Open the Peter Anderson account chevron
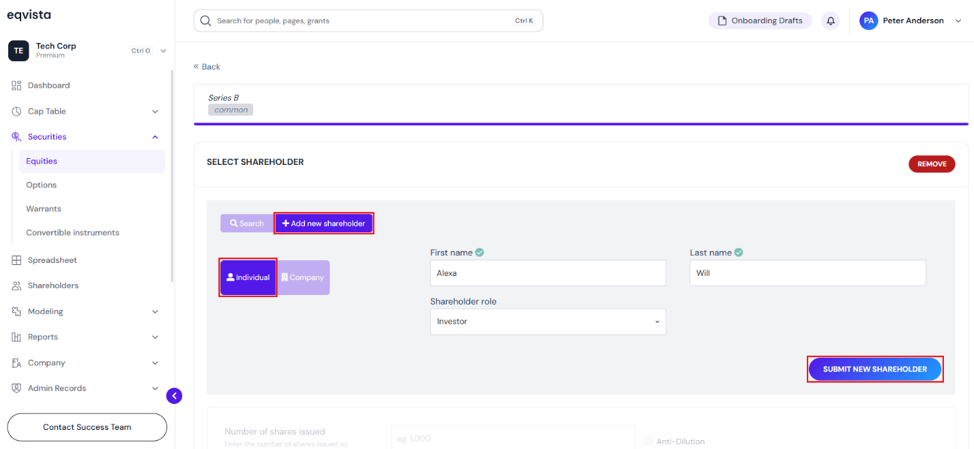 point(957,20)
